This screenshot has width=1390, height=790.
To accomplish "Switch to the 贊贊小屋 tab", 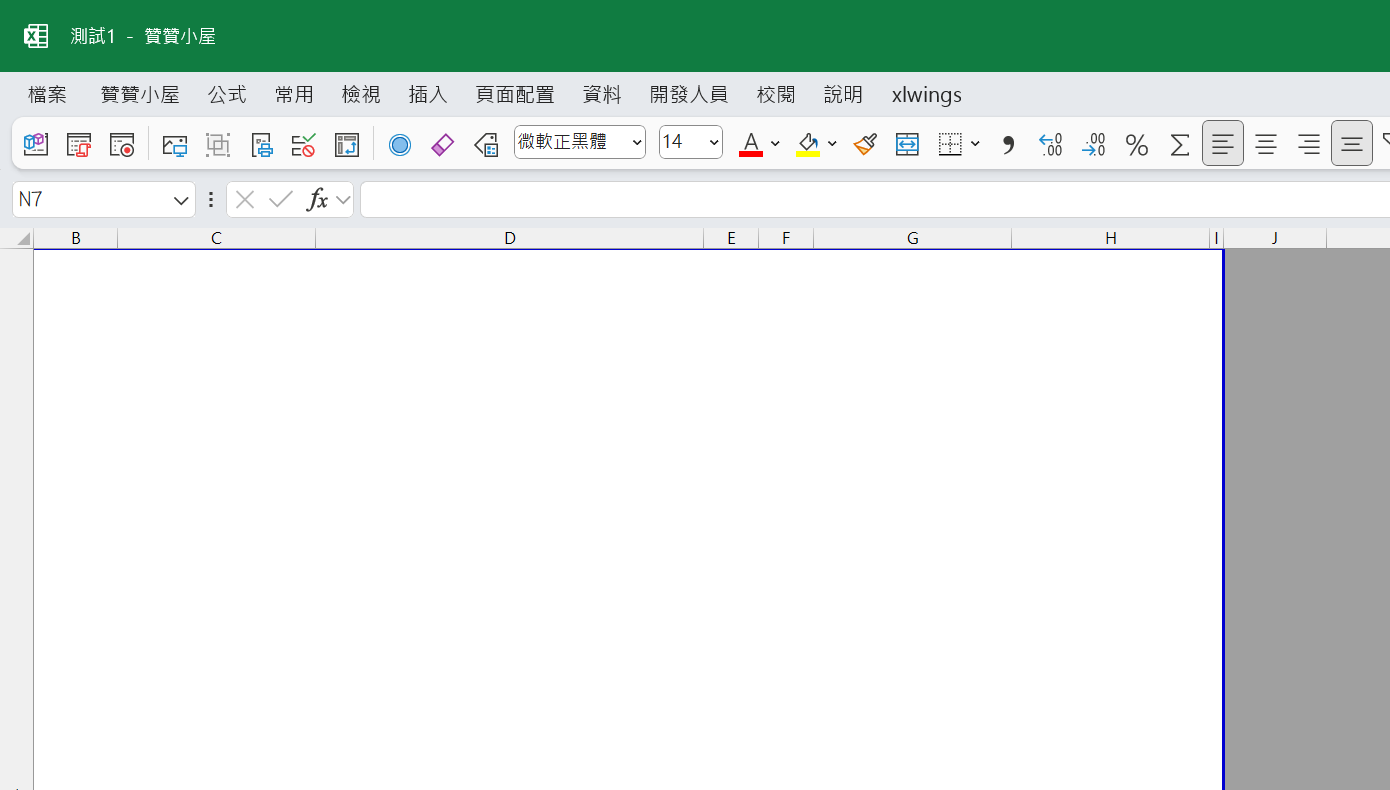I will coord(140,95).
